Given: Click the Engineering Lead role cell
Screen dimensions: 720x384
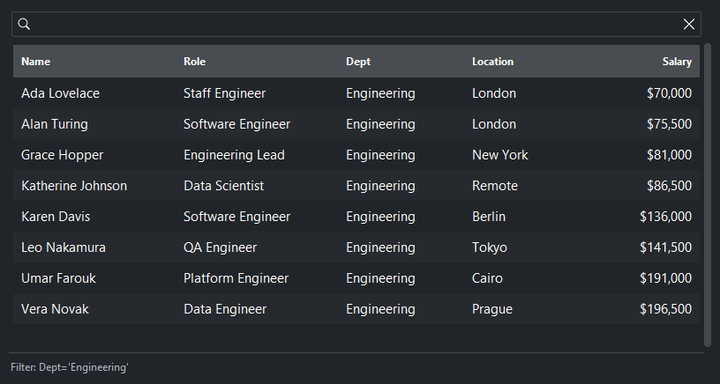Looking at the screenshot, I should point(234,155).
